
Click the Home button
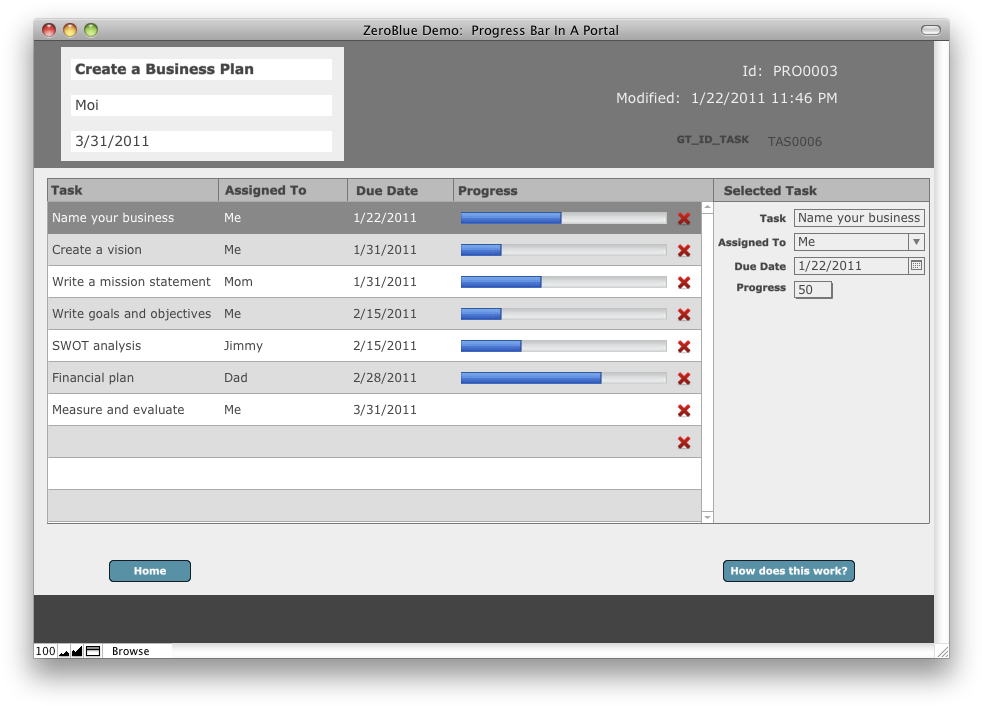click(x=150, y=571)
